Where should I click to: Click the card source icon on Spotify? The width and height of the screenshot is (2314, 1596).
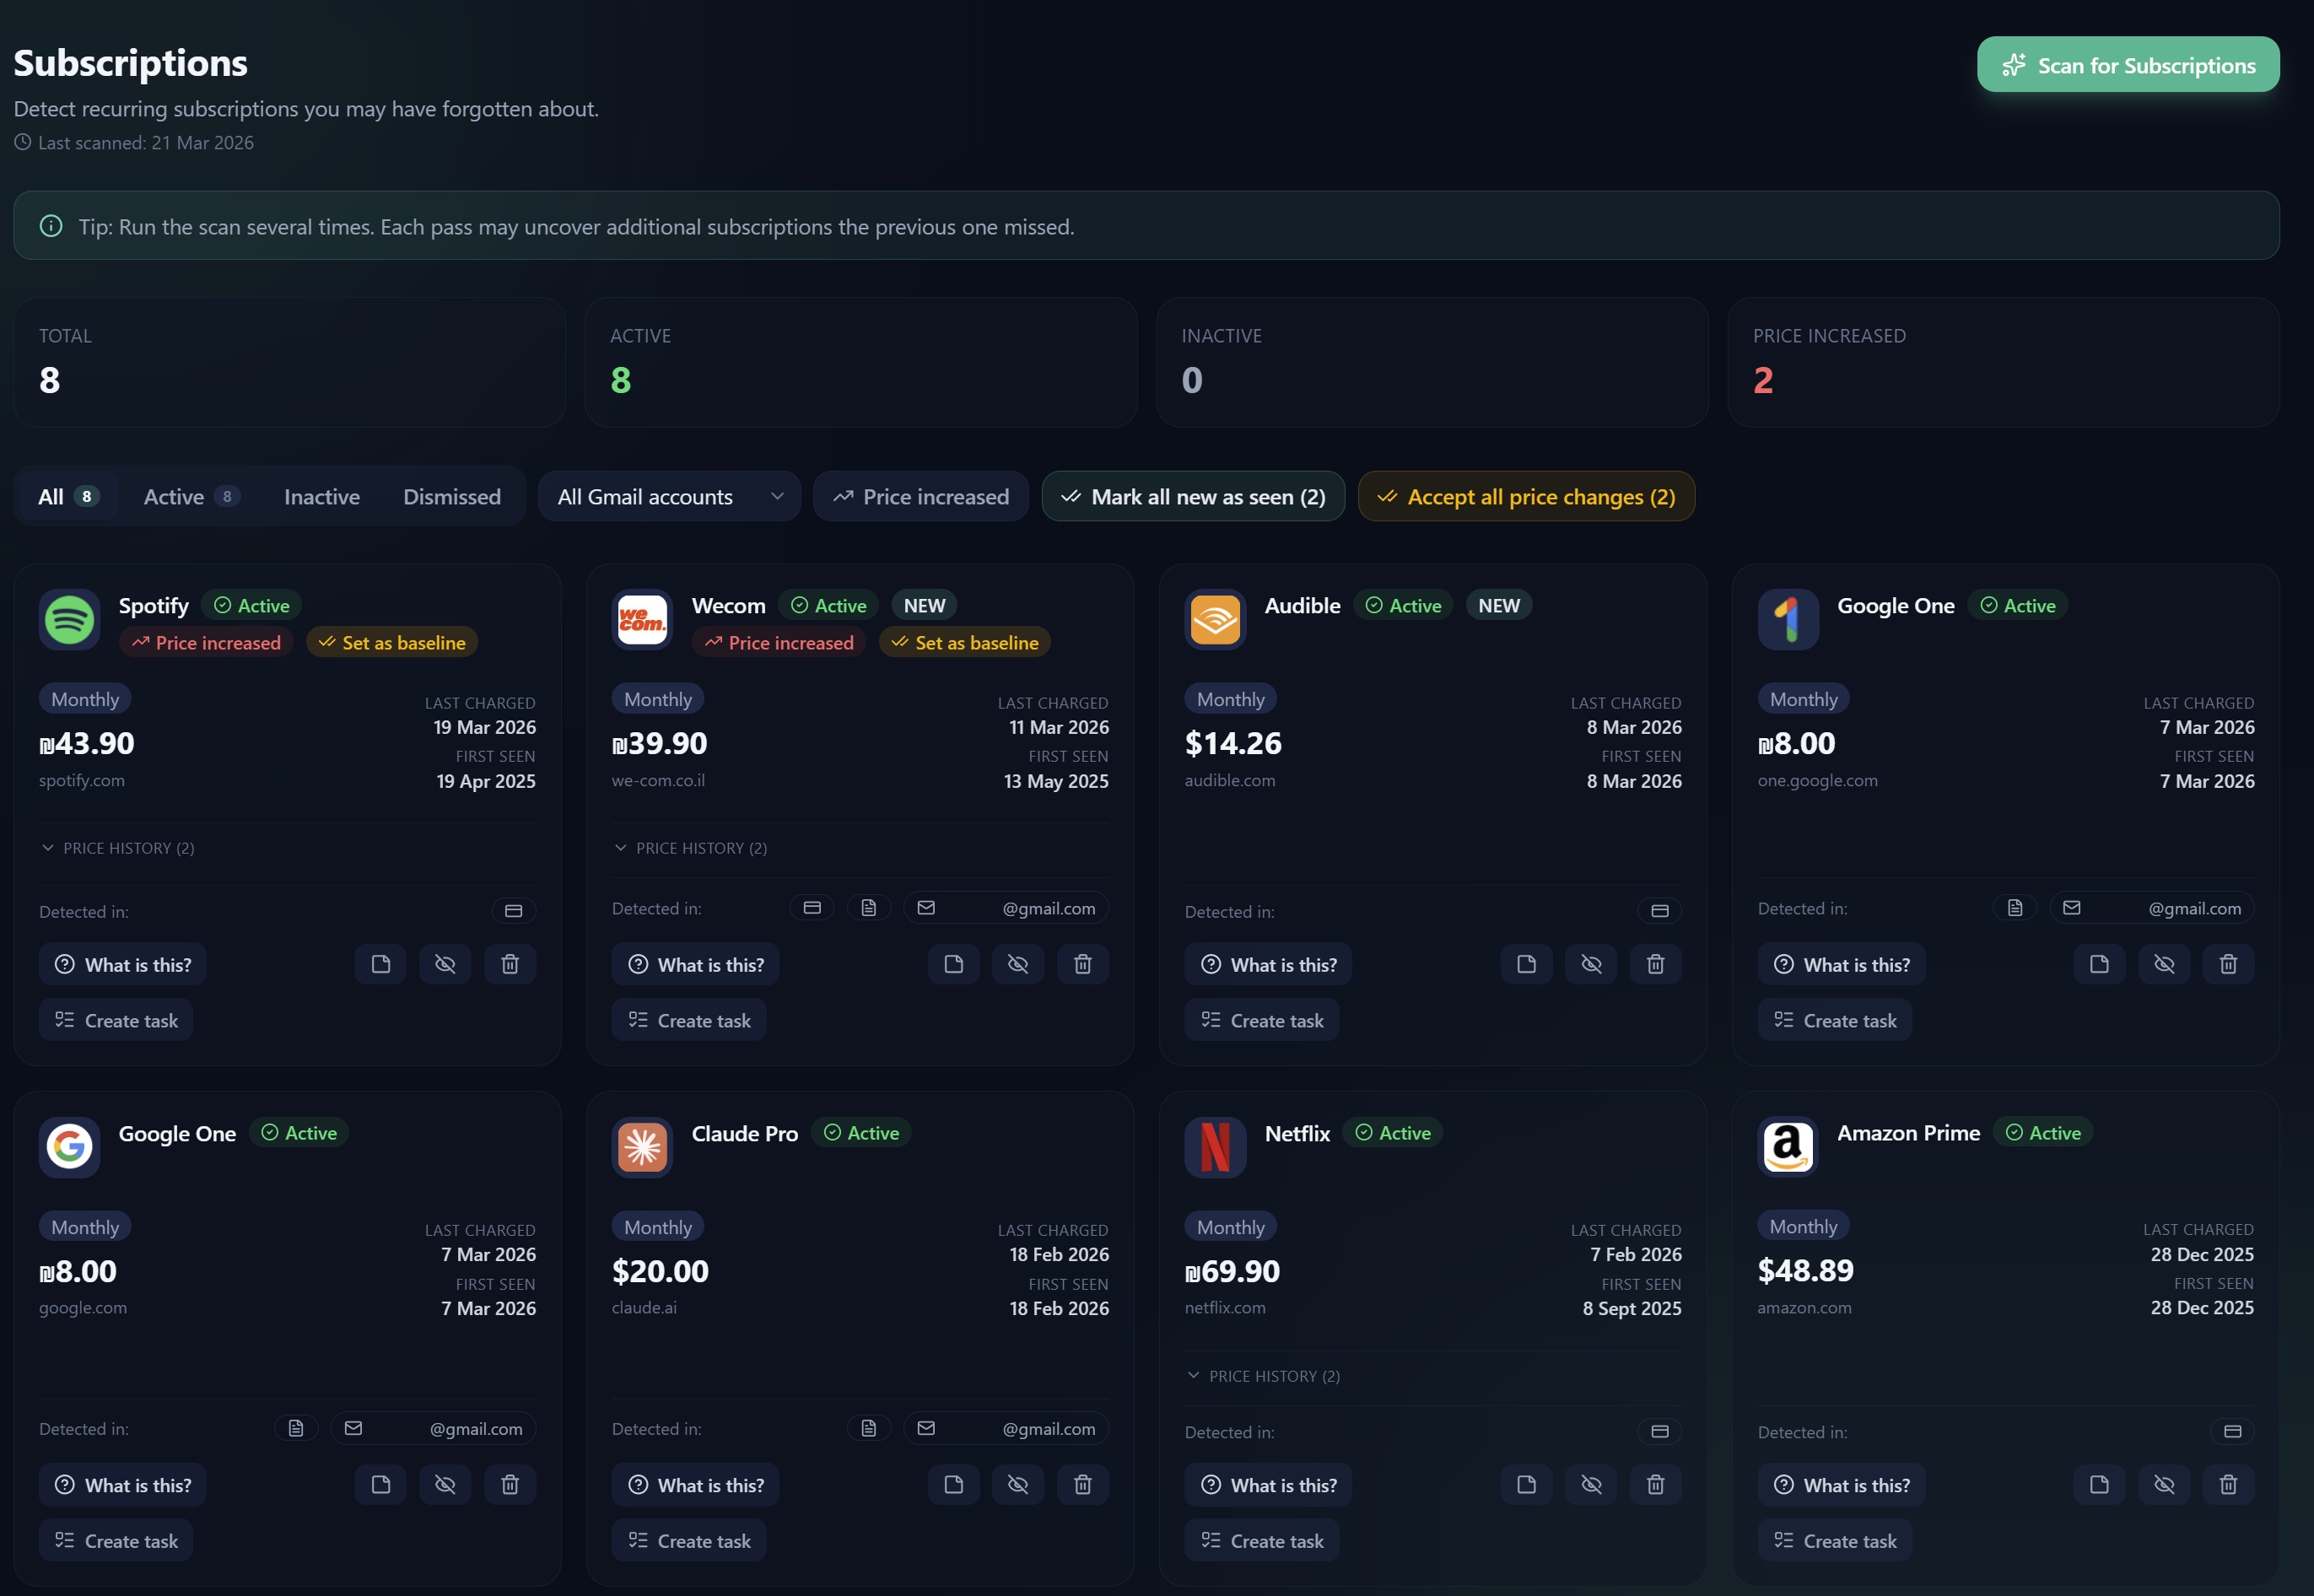point(514,911)
